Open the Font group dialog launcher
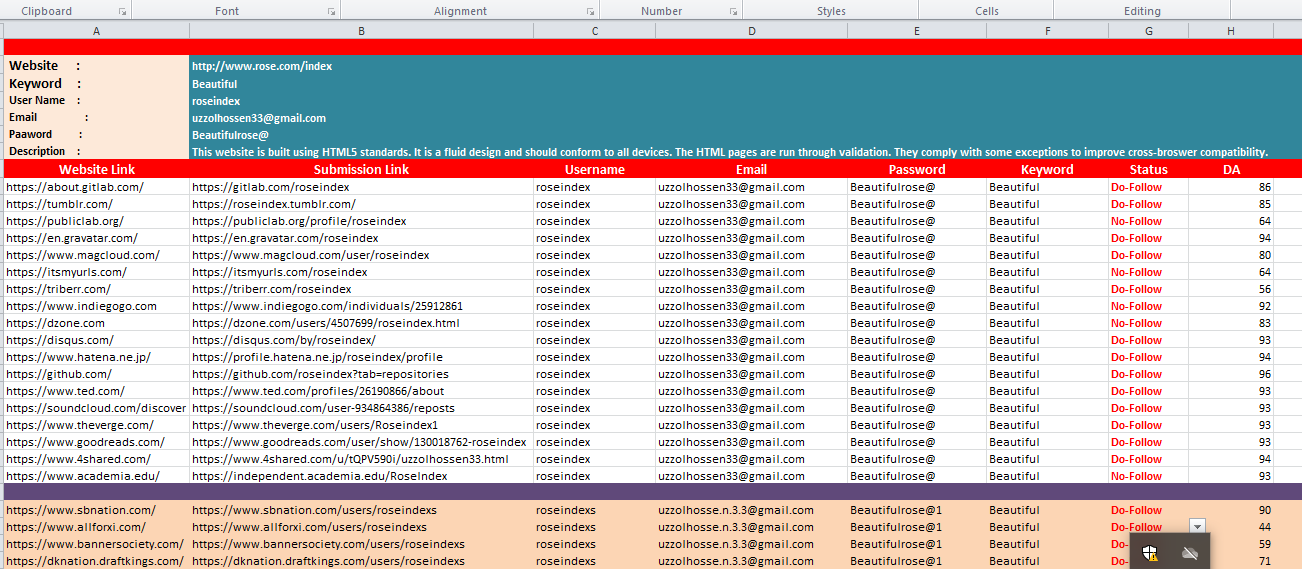Image resolution: width=1302 pixels, height=569 pixels. [x=331, y=11]
